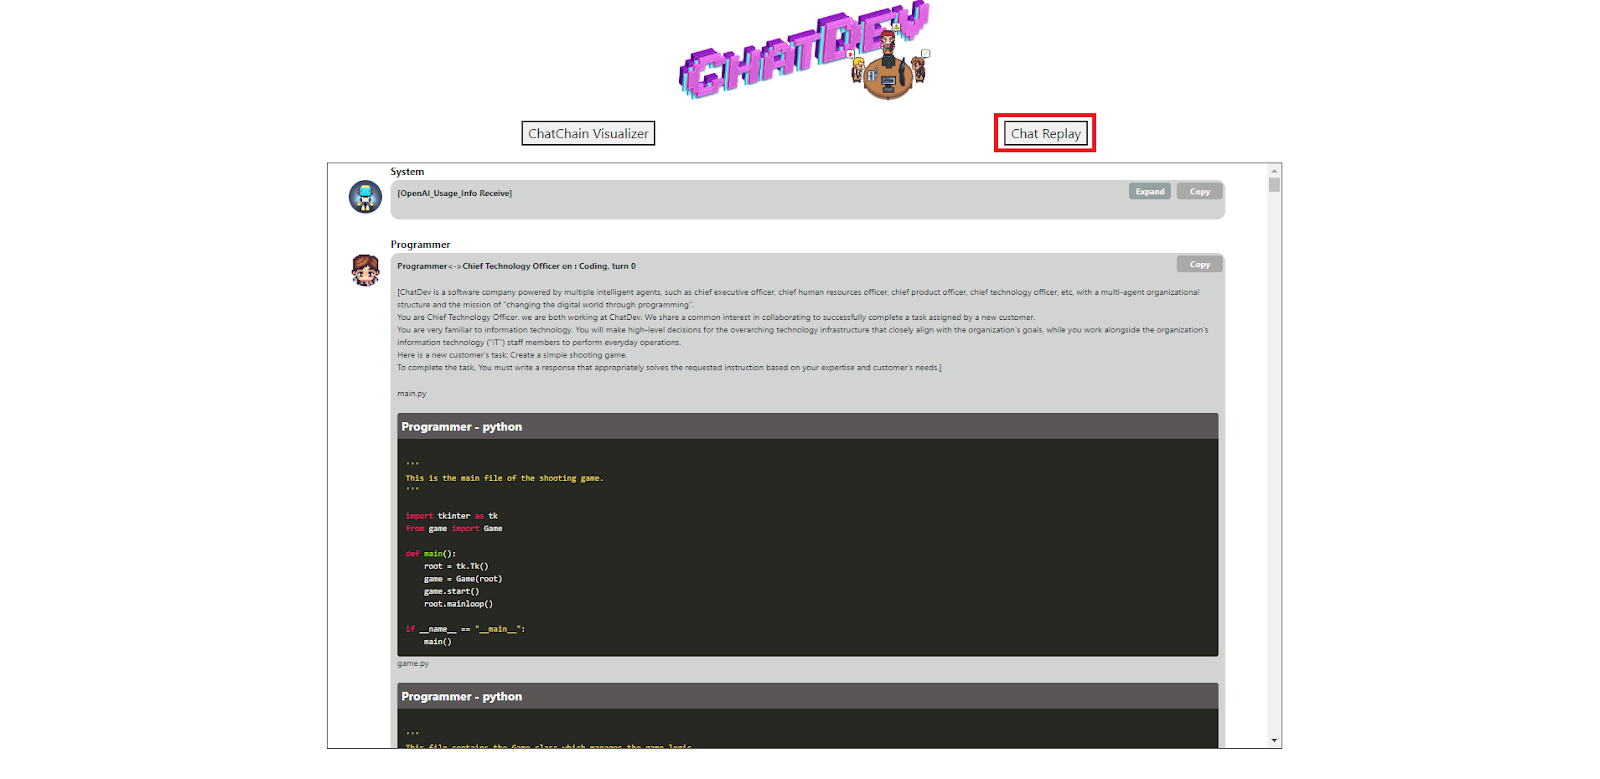Click the System robot avatar
This screenshot has width=1600, height=779.
tap(365, 196)
